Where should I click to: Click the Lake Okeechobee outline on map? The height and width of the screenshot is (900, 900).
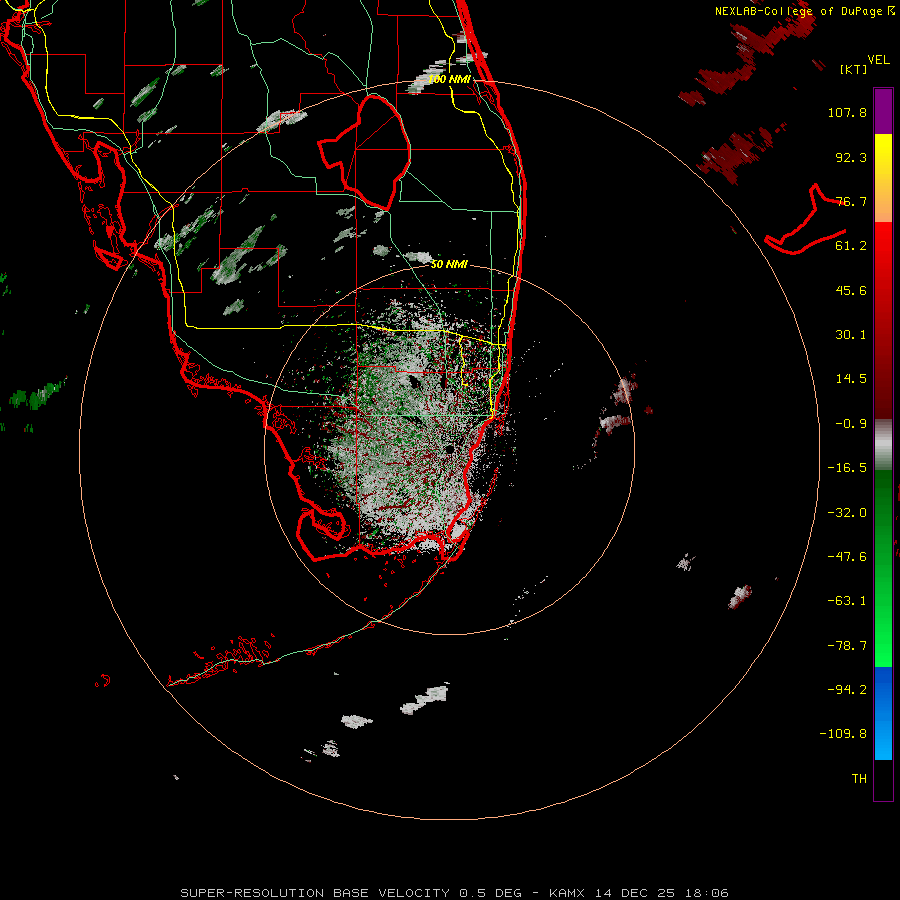(x=364, y=152)
